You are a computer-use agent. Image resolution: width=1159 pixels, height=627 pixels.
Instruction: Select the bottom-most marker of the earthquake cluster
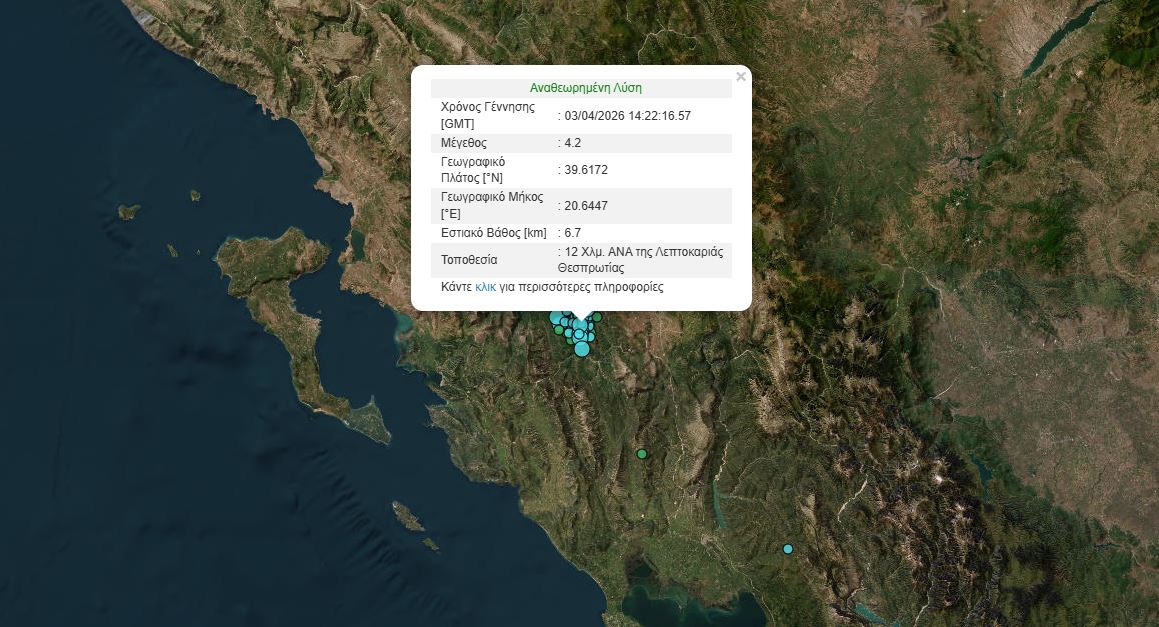tap(582, 351)
